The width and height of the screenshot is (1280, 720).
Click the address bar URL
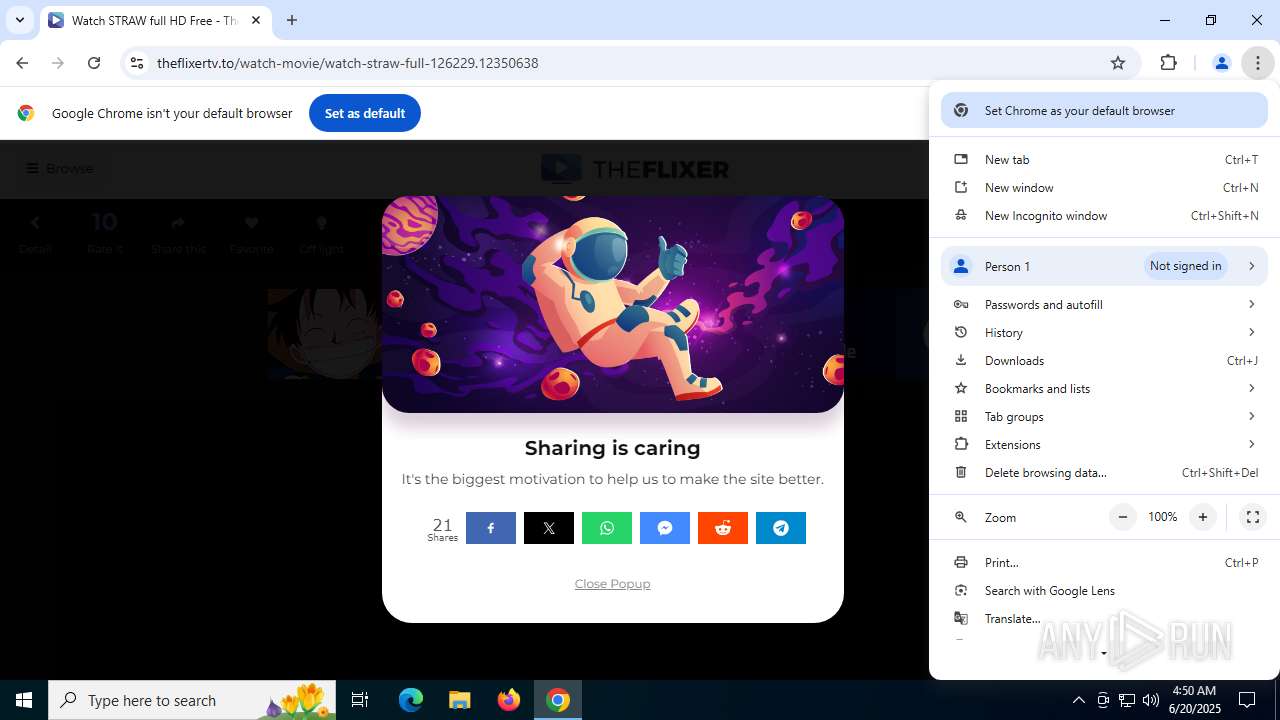(x=348, y=63)
